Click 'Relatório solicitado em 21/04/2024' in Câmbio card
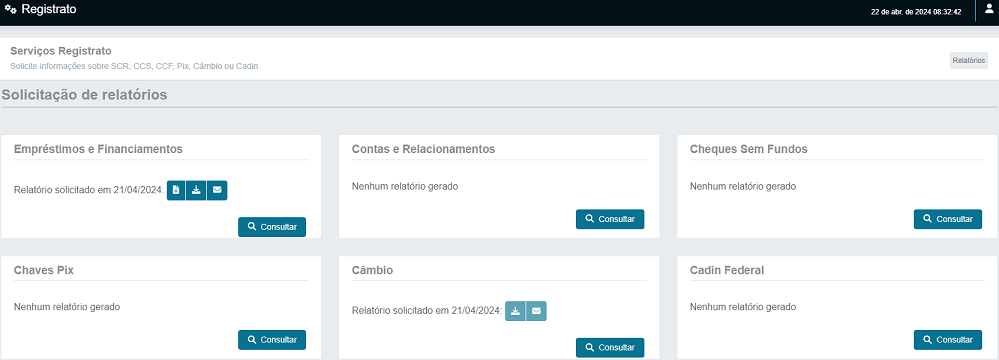The height and width of the screenshot is (360, 999). [x=427, y=311]
